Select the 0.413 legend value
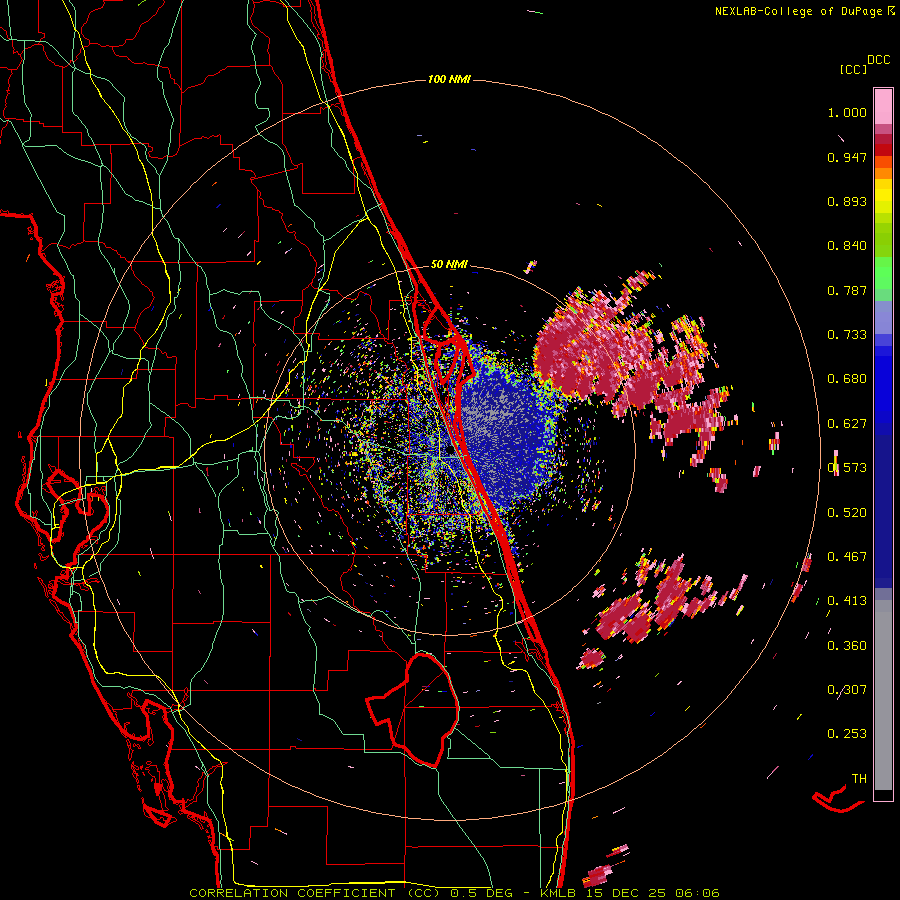Screen dimensions: 900x900 pyautogui.click(x=847, y=601)
